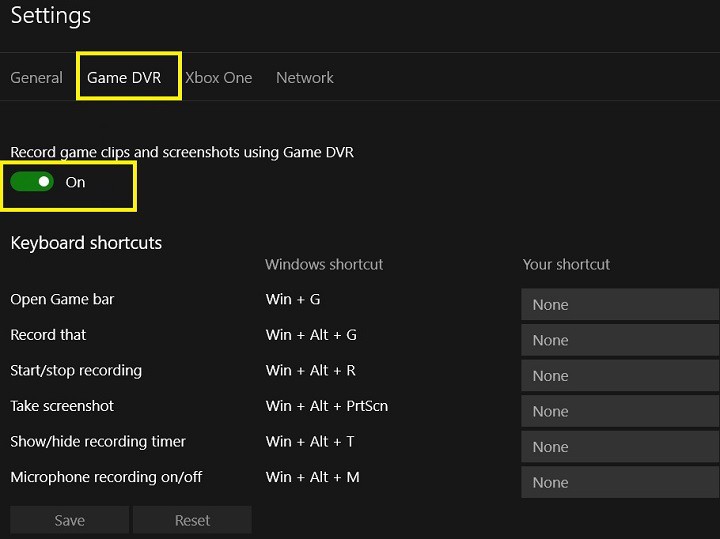Click the Open Game bar label

pyautogui.click(x=62, y=299)
